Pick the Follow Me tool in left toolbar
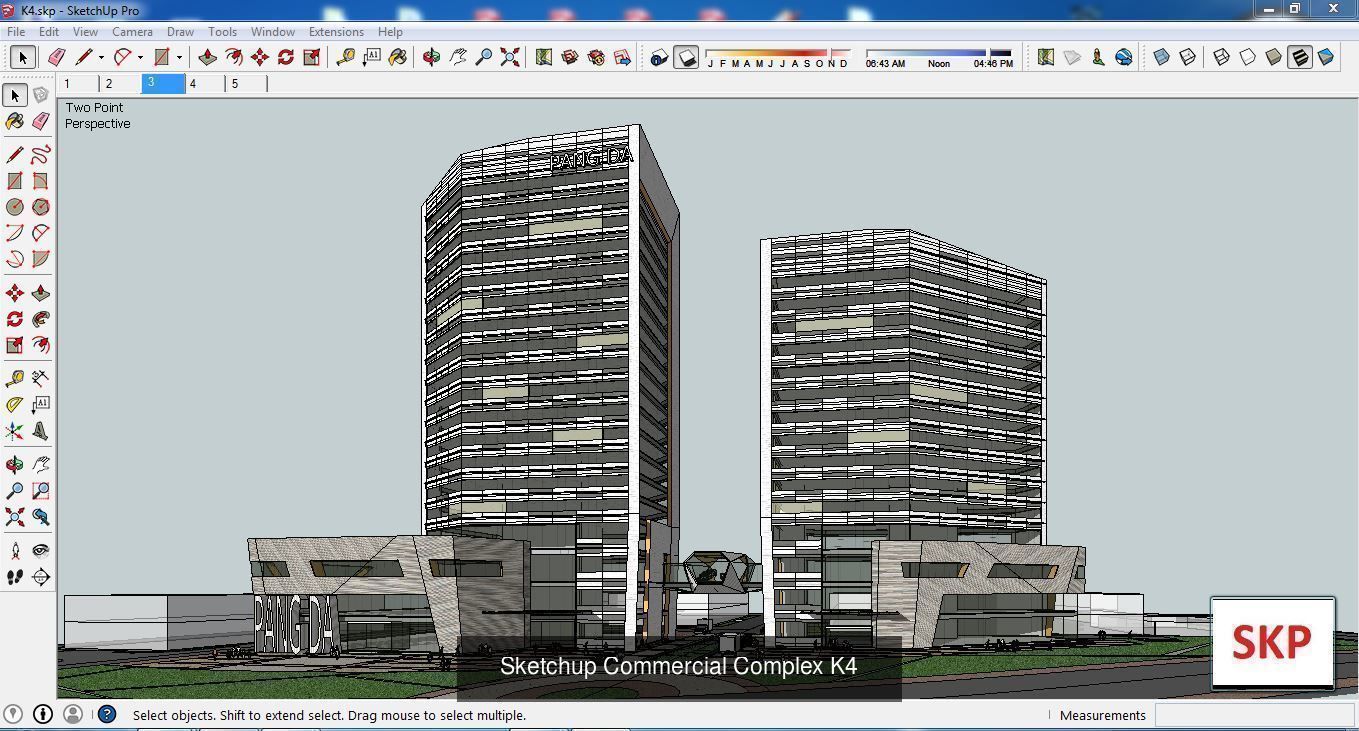The height and width of the screenshot is (731, 1359). point(41,319)
